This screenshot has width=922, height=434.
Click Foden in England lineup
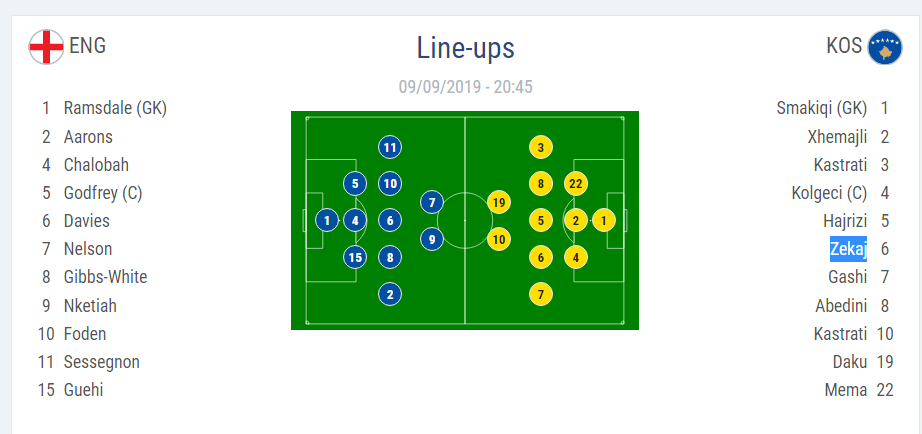84,334
